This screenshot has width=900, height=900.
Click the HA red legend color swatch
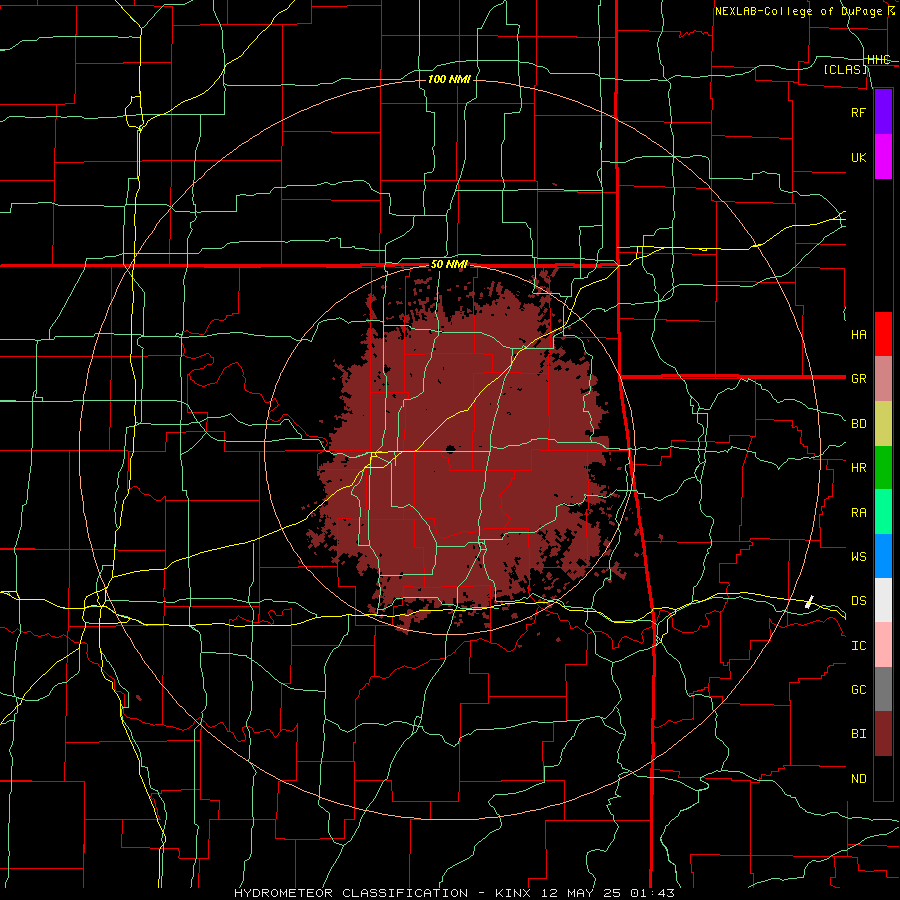[883, 334]
